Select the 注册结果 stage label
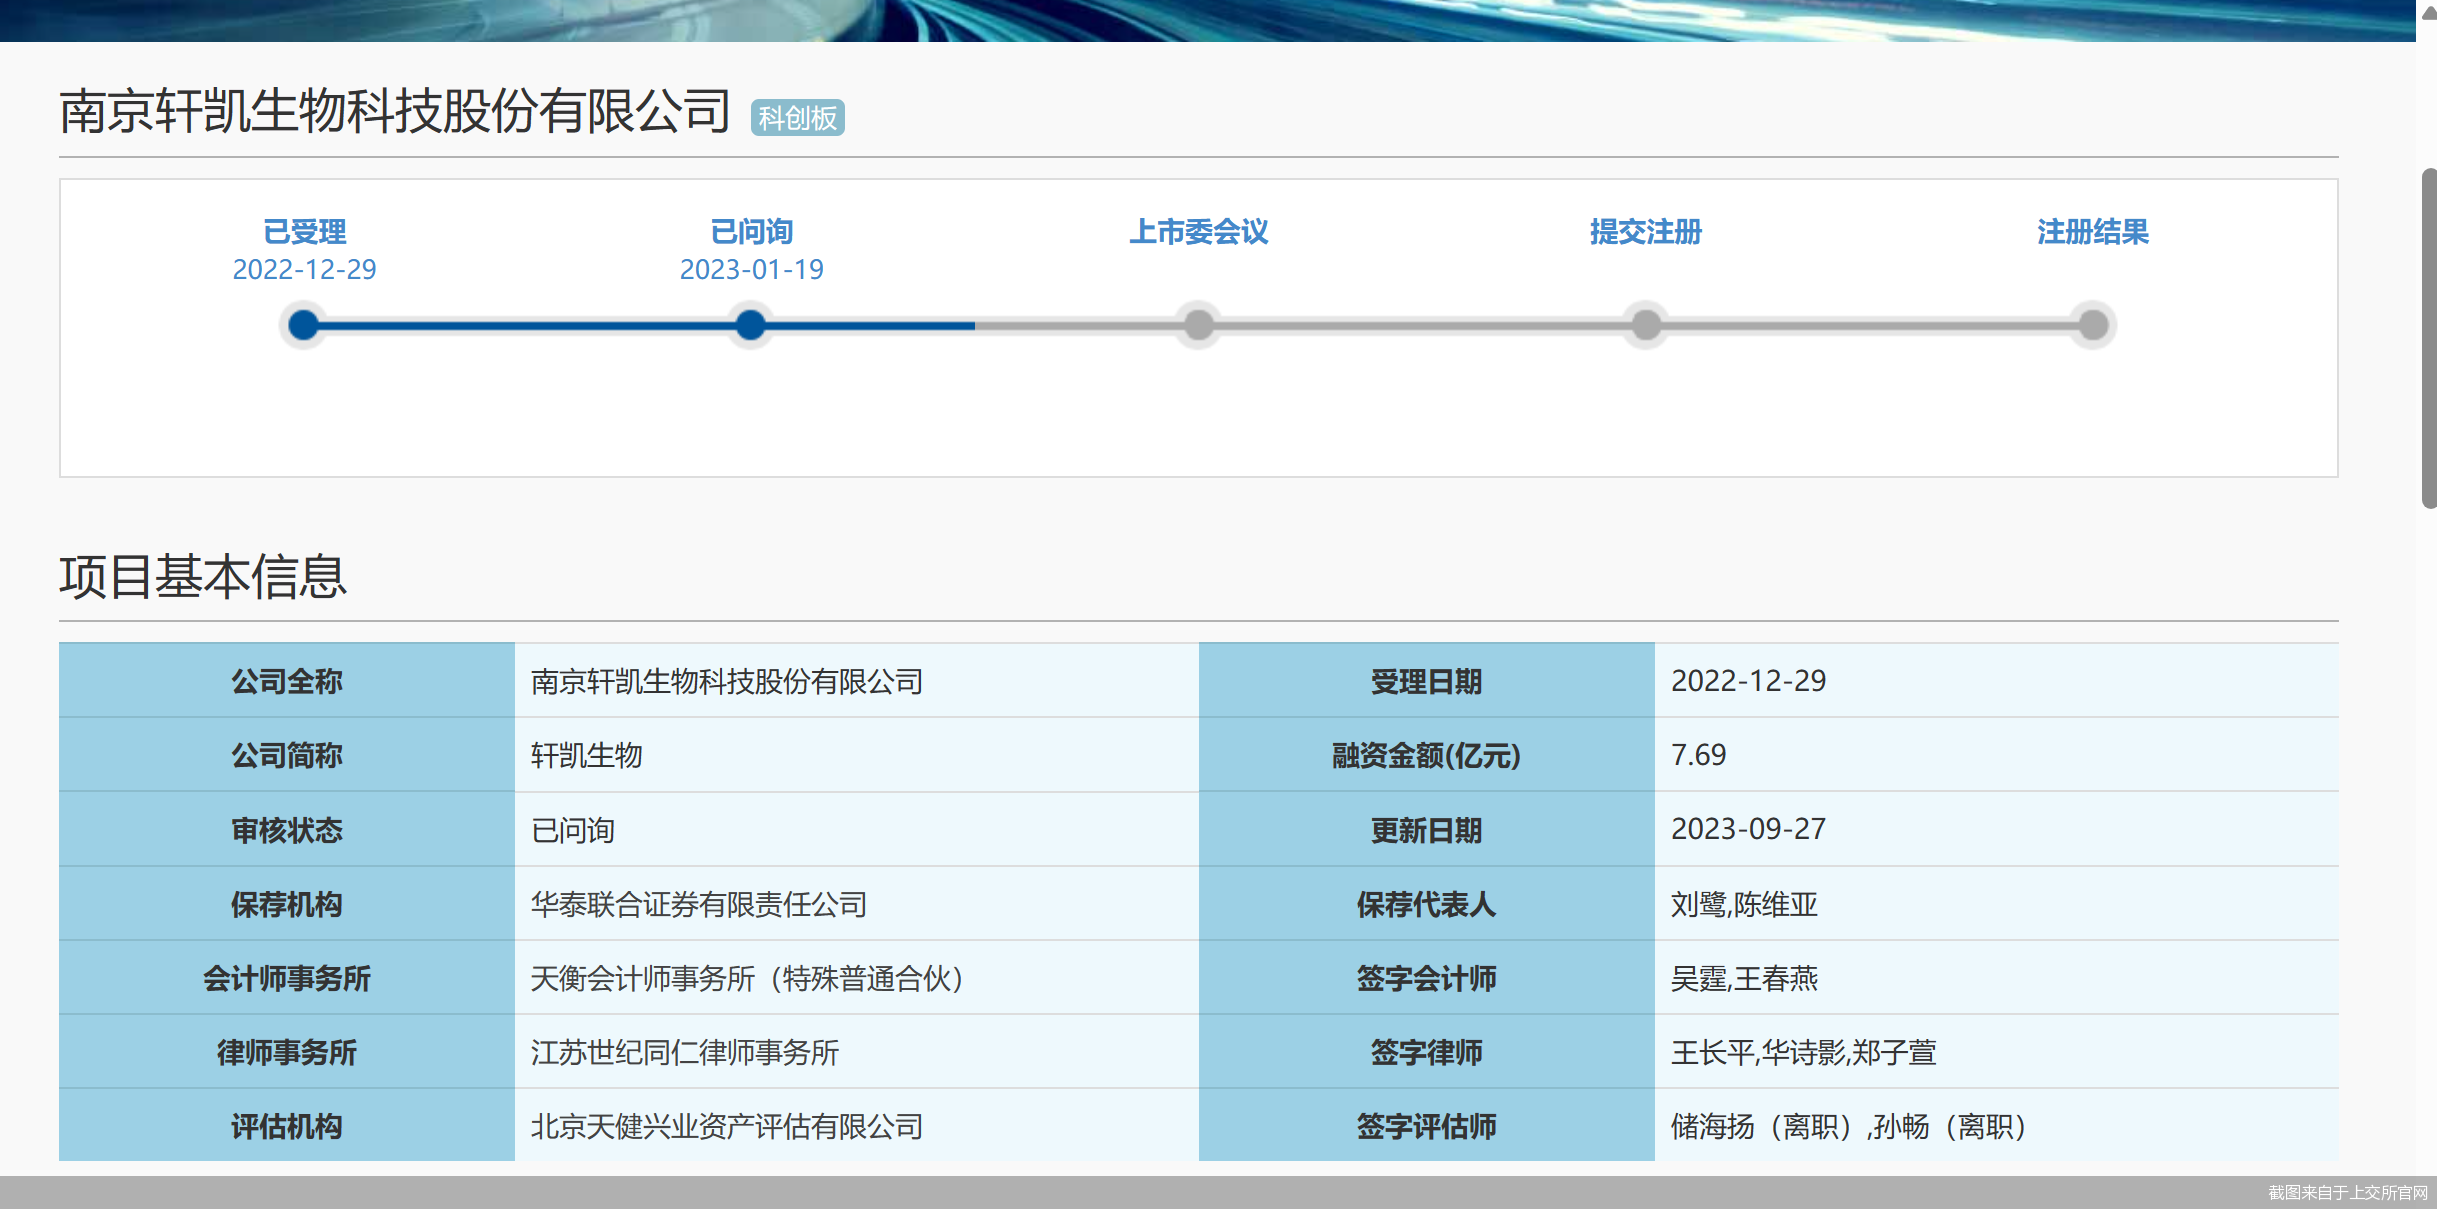Image resolution: width=2437 pixels, height=1209 pixels. coord(2093,232)
